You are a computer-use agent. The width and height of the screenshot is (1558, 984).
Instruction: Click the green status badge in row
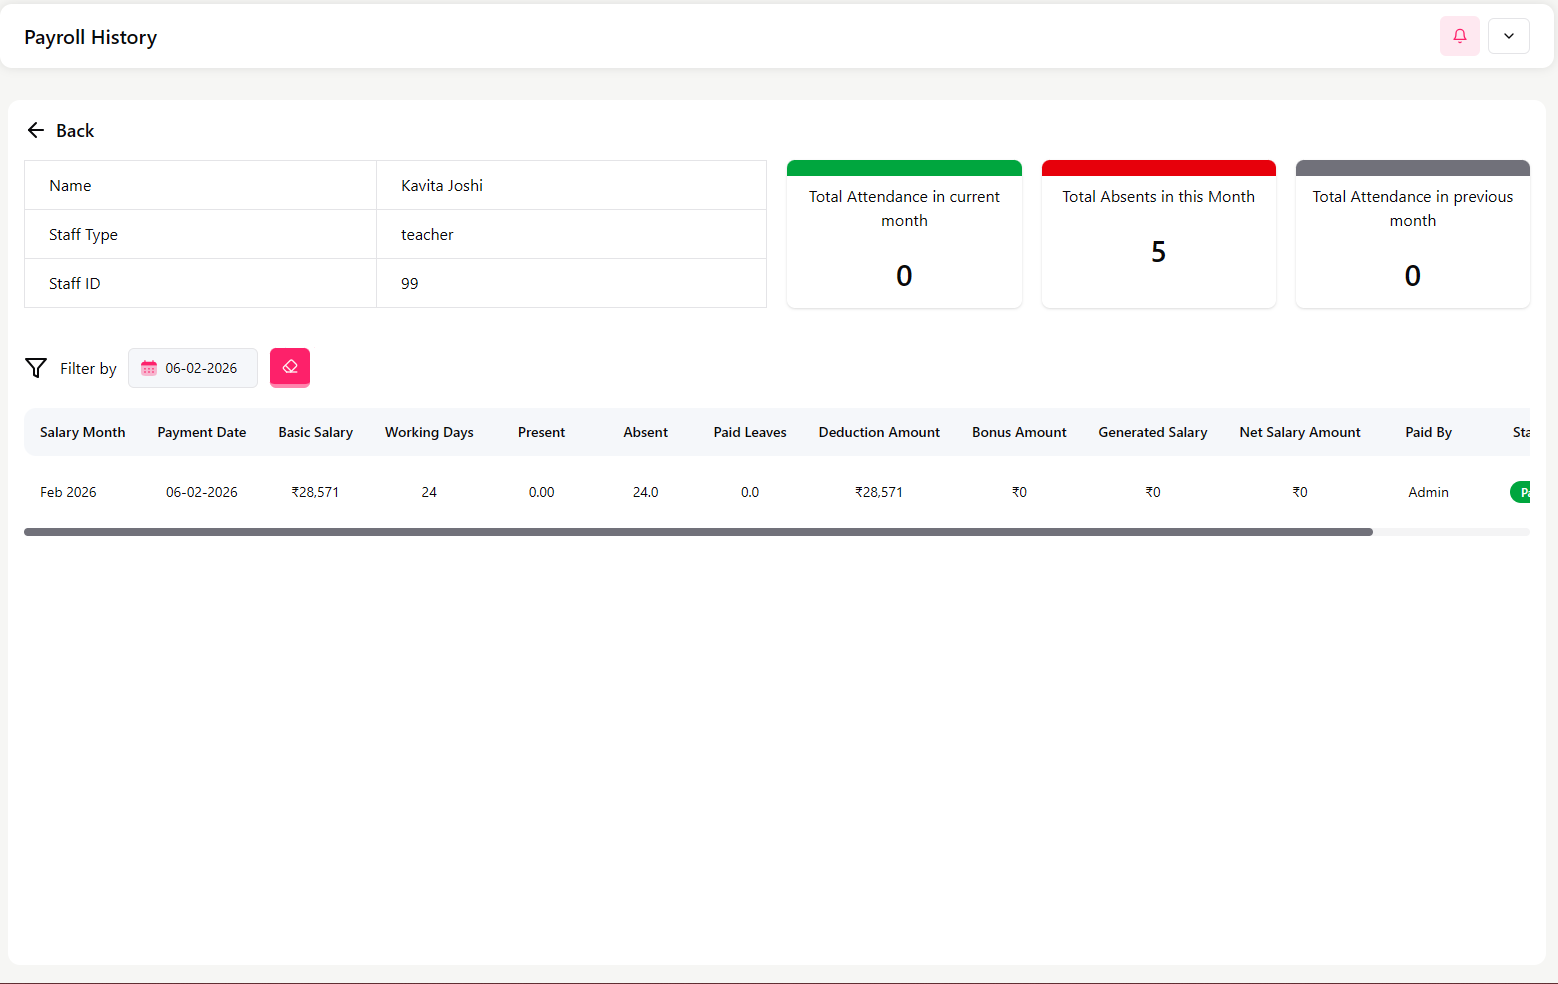coord(1520,492)
